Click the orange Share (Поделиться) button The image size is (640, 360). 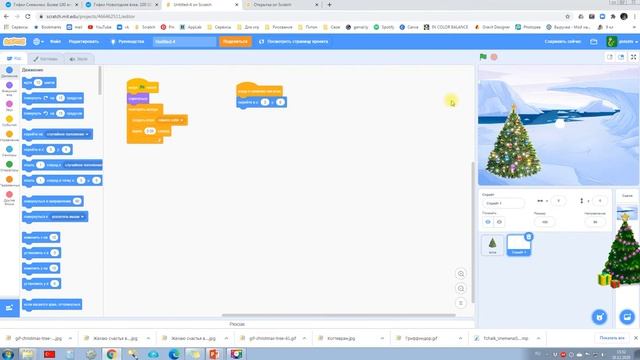click(236, 42)
